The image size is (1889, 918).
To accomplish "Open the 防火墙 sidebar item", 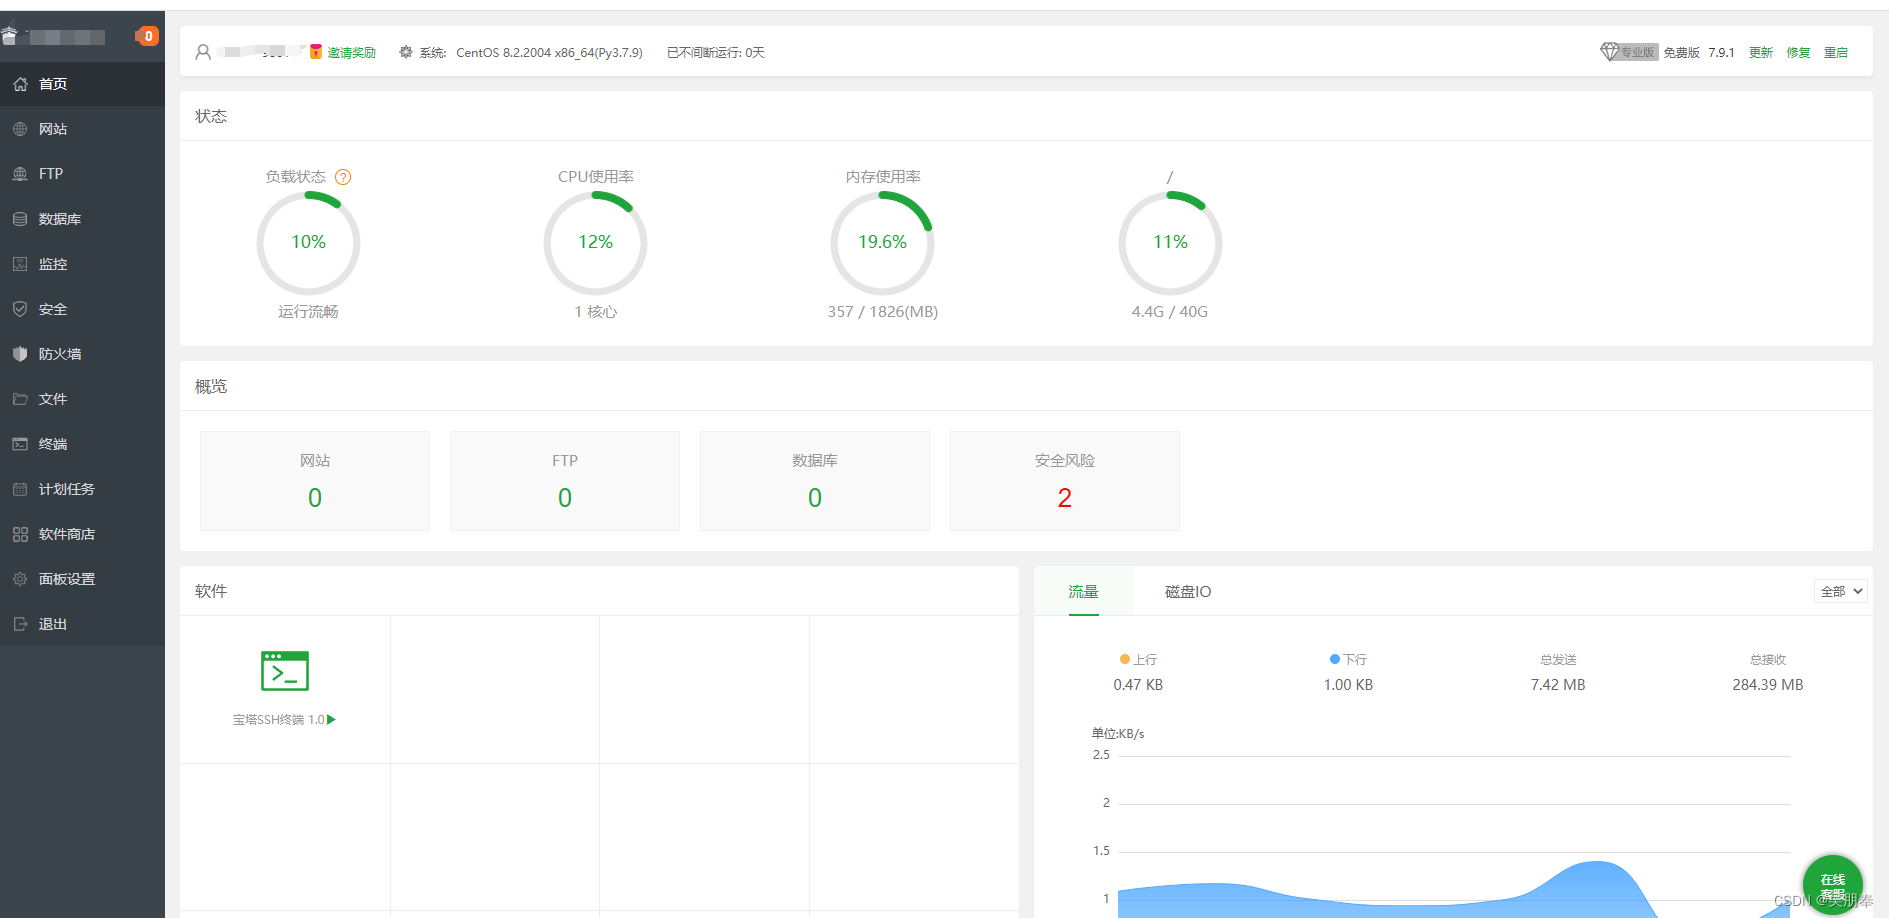I will click(82, 354).
